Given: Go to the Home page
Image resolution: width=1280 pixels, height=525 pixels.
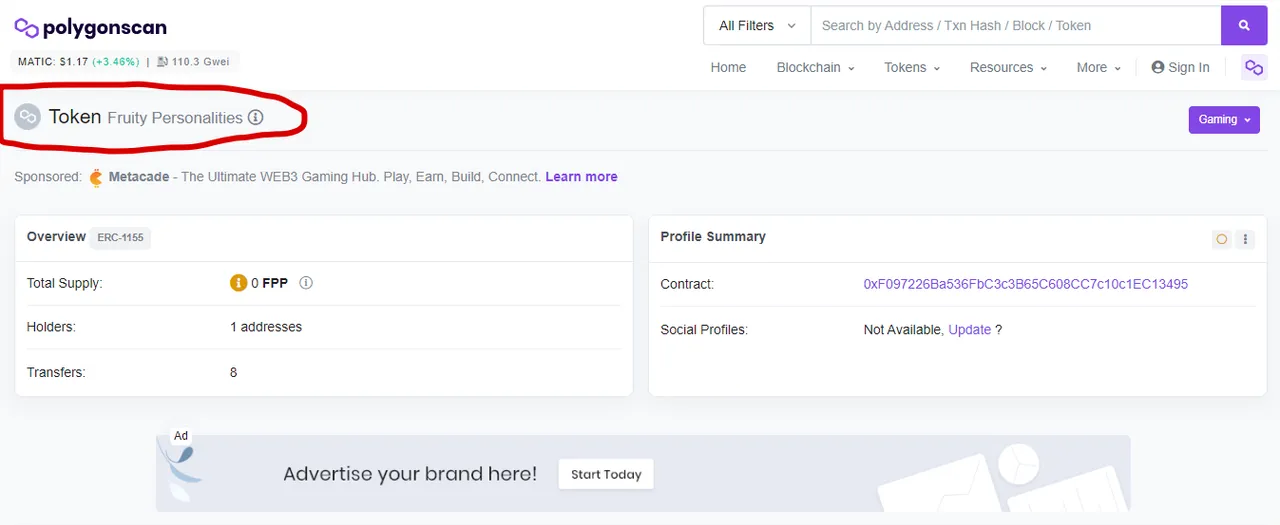Looking at the screenshot, I should tap(728, 67).
